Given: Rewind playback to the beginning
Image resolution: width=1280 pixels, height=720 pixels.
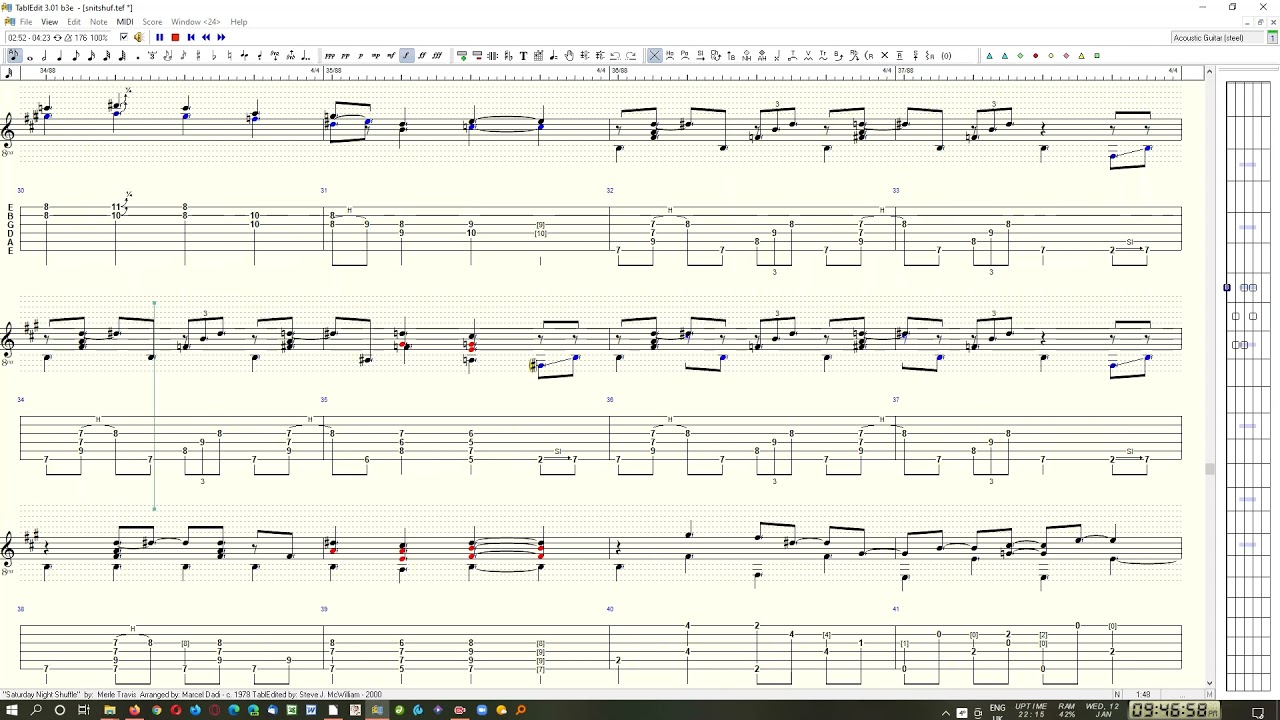Looking at the screenshot, I should tap(191, 38).
